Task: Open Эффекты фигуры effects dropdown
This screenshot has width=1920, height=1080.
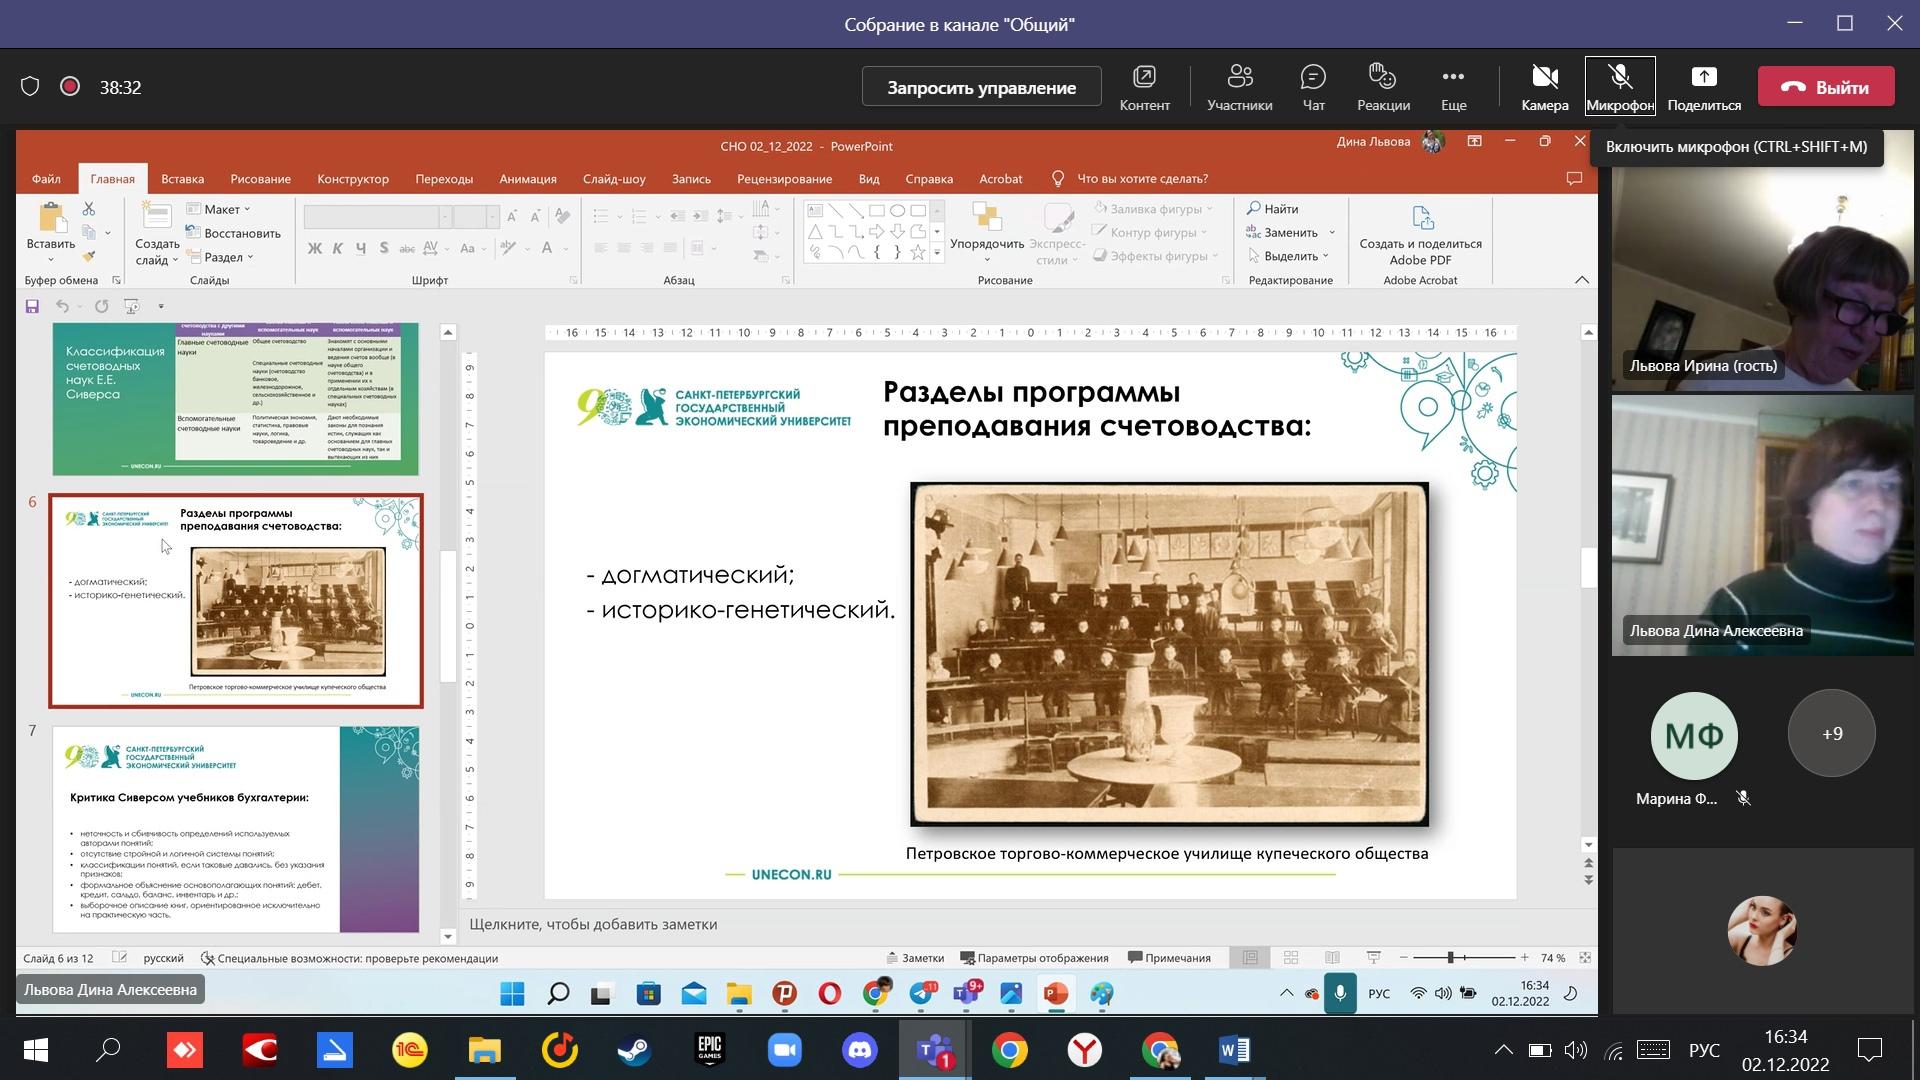Action: pyautogui.click(x=1156, y=256)
